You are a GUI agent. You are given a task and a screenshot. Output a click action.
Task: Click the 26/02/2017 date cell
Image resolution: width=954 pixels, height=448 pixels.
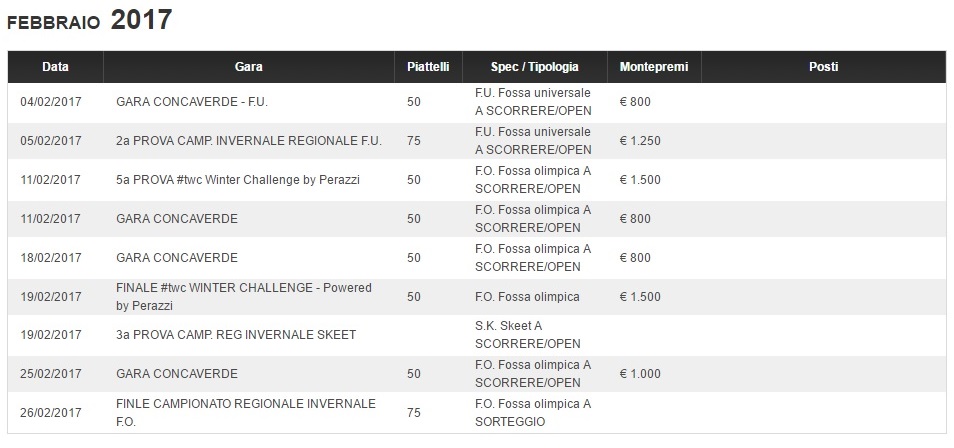click(x=51, y=412)
